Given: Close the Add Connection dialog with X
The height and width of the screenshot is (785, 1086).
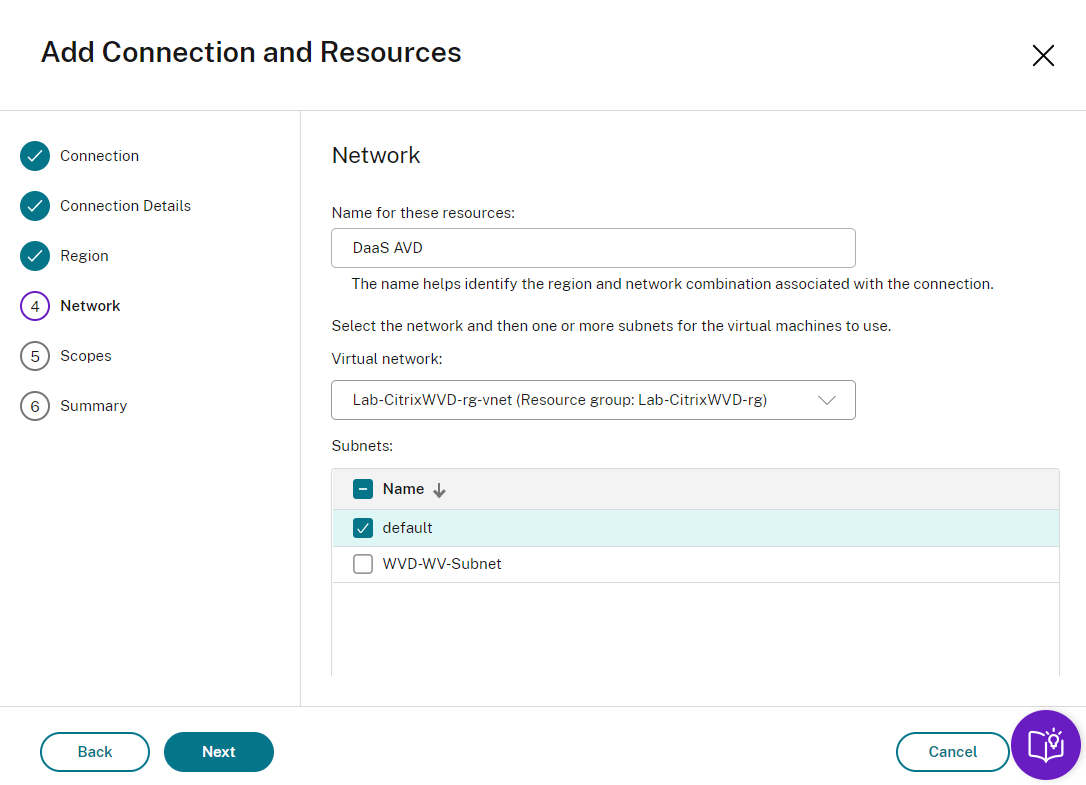Looking at the screenshot, I should point(1043,56).
